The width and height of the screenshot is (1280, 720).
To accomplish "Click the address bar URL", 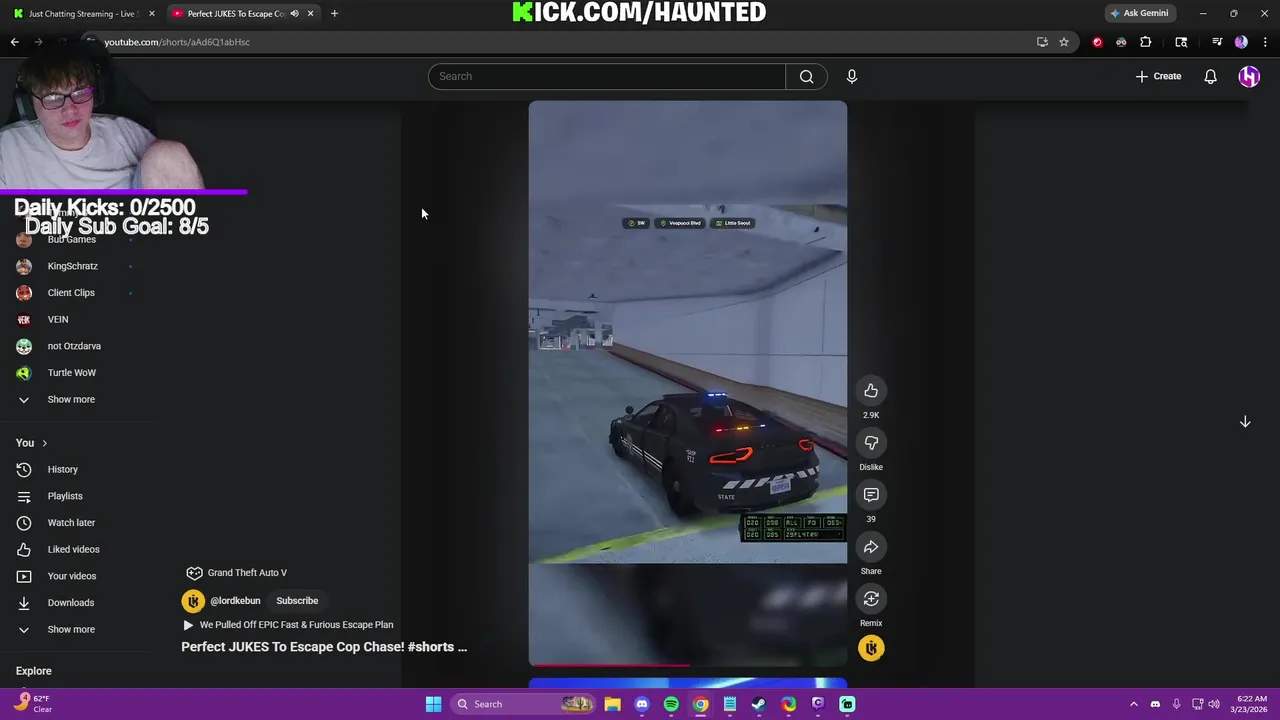I will pyautogui.click(x=177, y=42).
